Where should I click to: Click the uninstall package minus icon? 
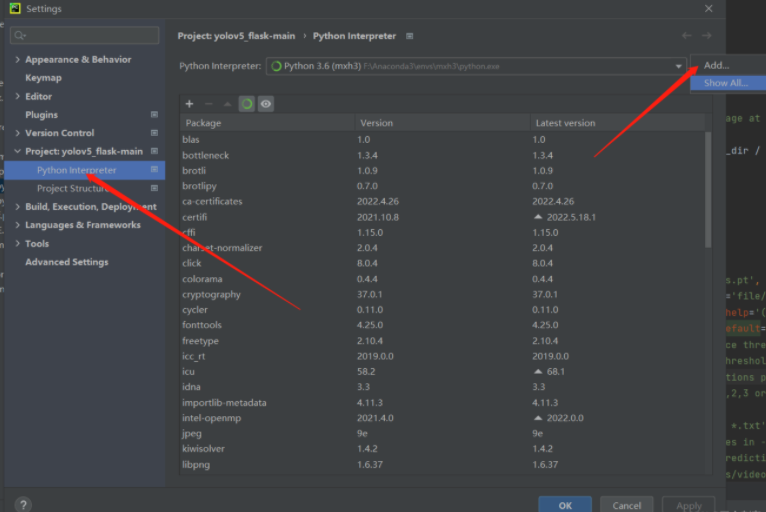pos(209,104)
